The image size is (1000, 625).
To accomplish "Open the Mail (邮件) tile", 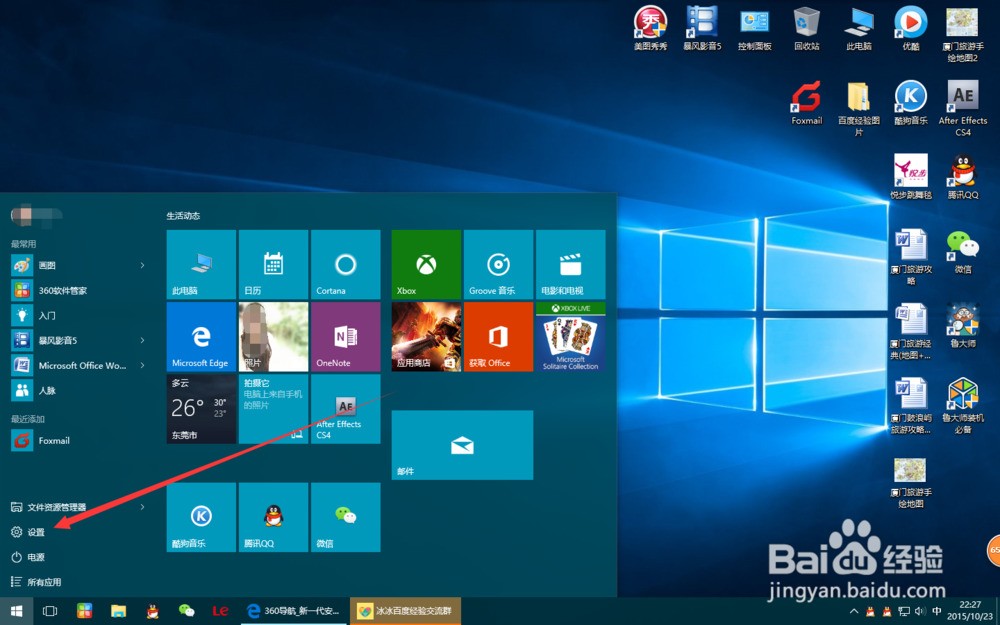I will (x=462, y=445).
